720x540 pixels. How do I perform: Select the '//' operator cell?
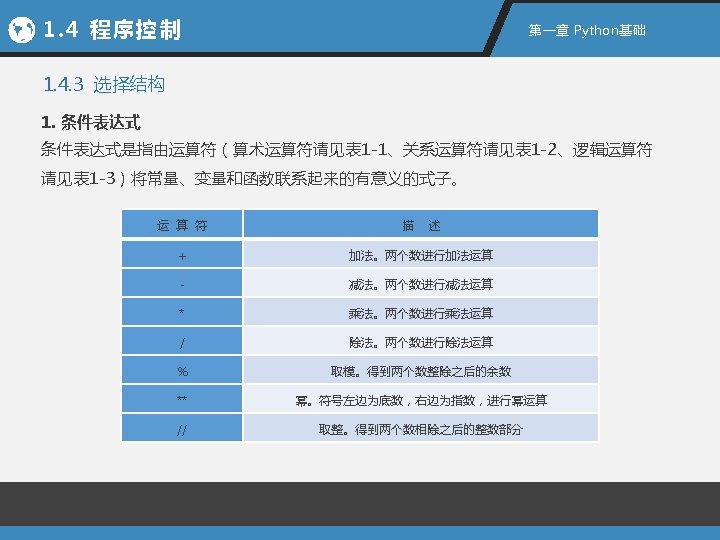click(182, 428)
